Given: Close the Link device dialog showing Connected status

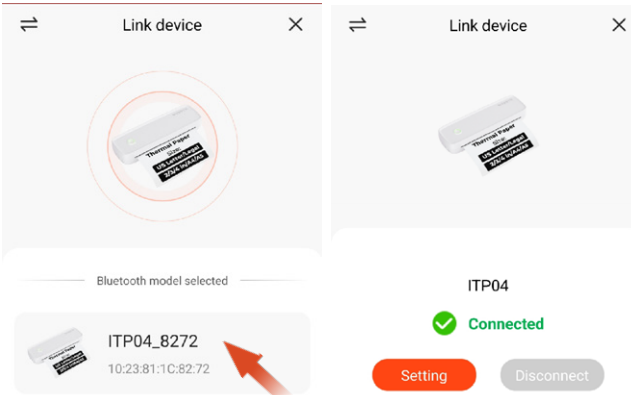Looking at the screenshot, I should (x=619, y=25).
